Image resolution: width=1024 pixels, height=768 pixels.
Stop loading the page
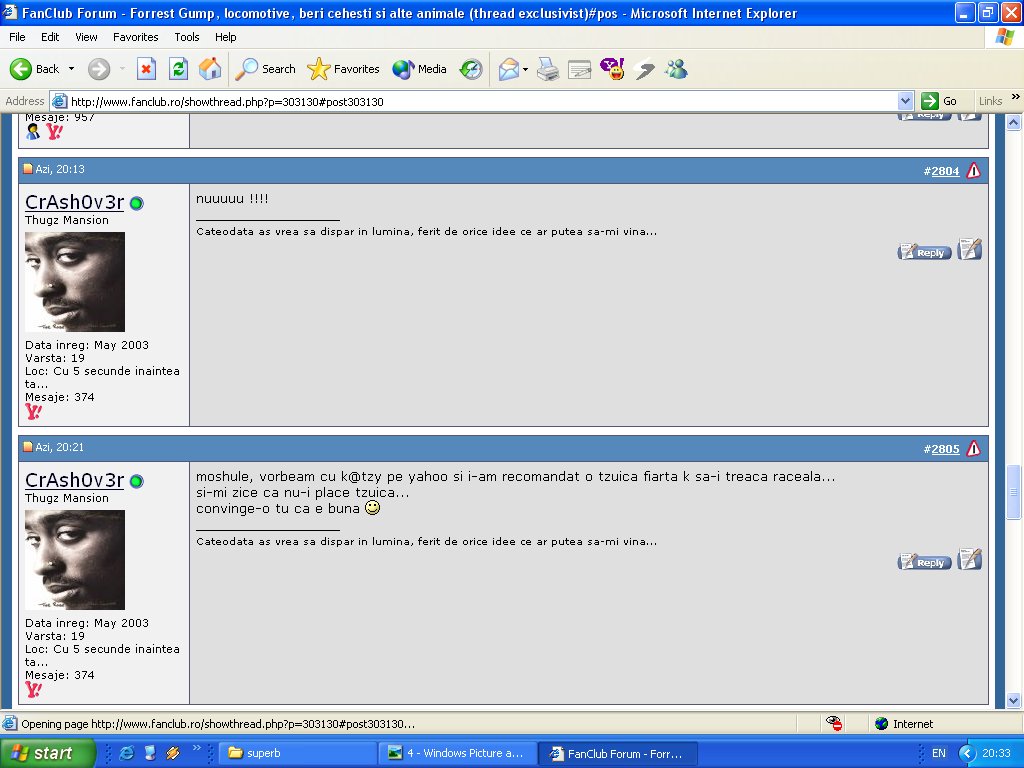[x=146, y=69]
